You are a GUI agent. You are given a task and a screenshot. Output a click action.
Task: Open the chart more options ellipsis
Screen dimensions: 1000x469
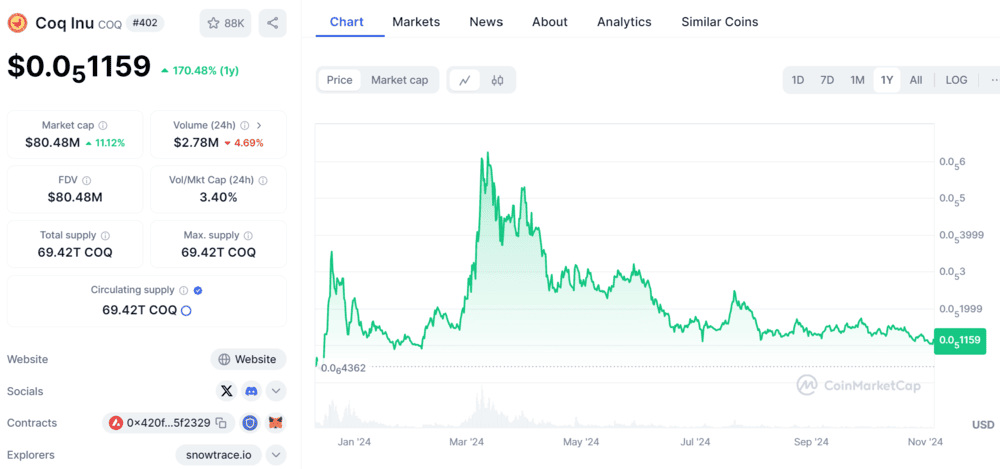[x=994, y=80]
